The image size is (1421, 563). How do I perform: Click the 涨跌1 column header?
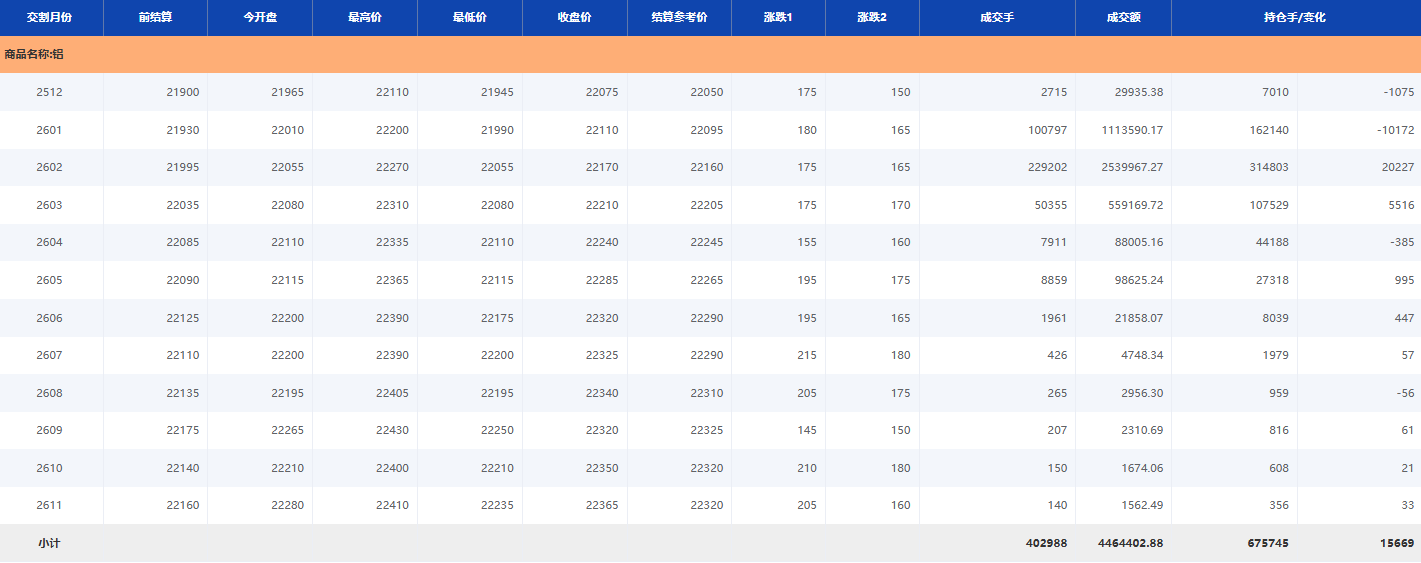(x=777, y=18)
